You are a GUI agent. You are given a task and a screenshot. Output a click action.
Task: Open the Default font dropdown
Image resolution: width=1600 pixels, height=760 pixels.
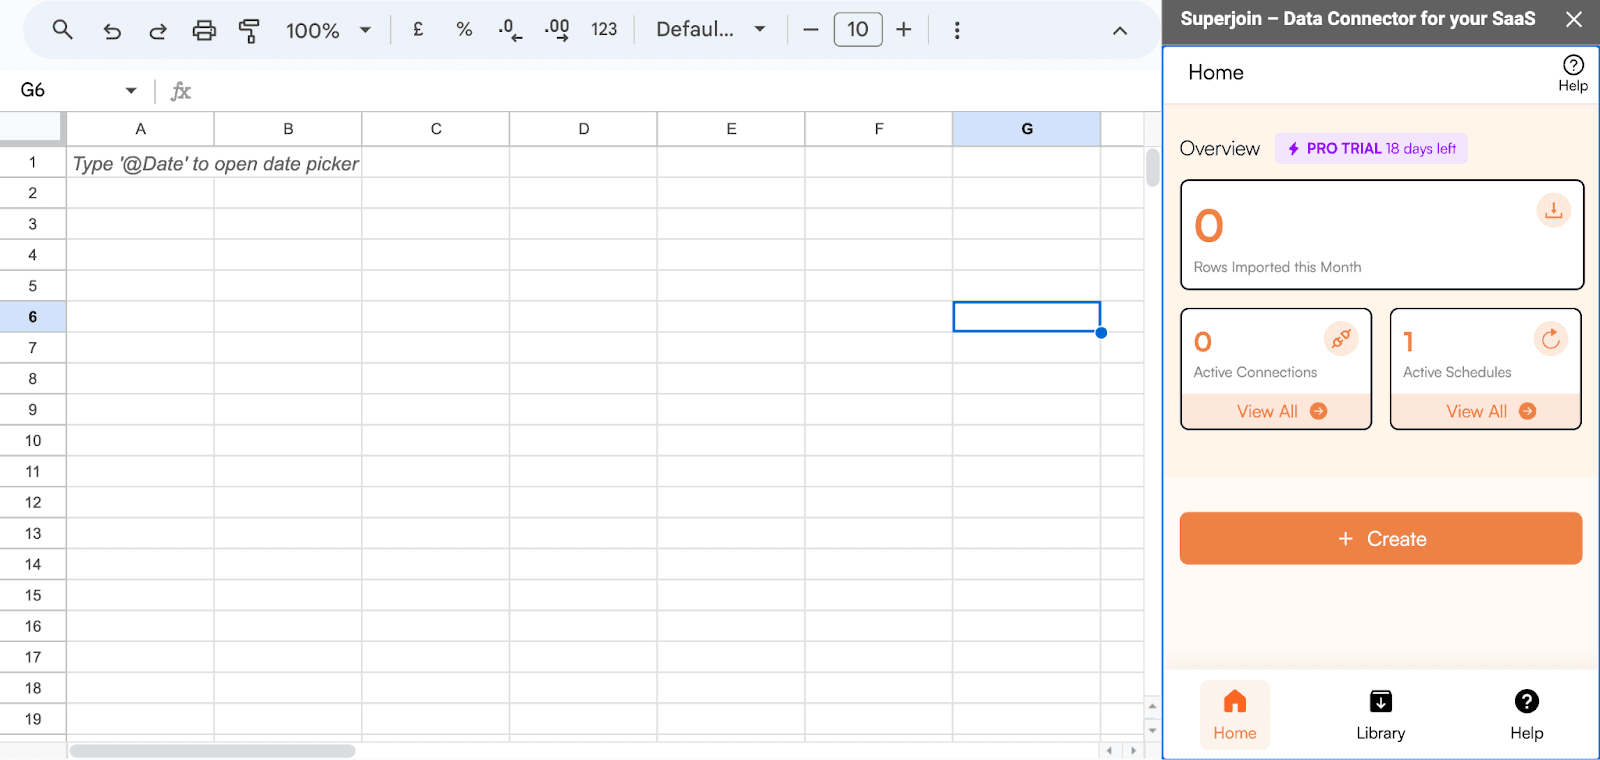710,30
